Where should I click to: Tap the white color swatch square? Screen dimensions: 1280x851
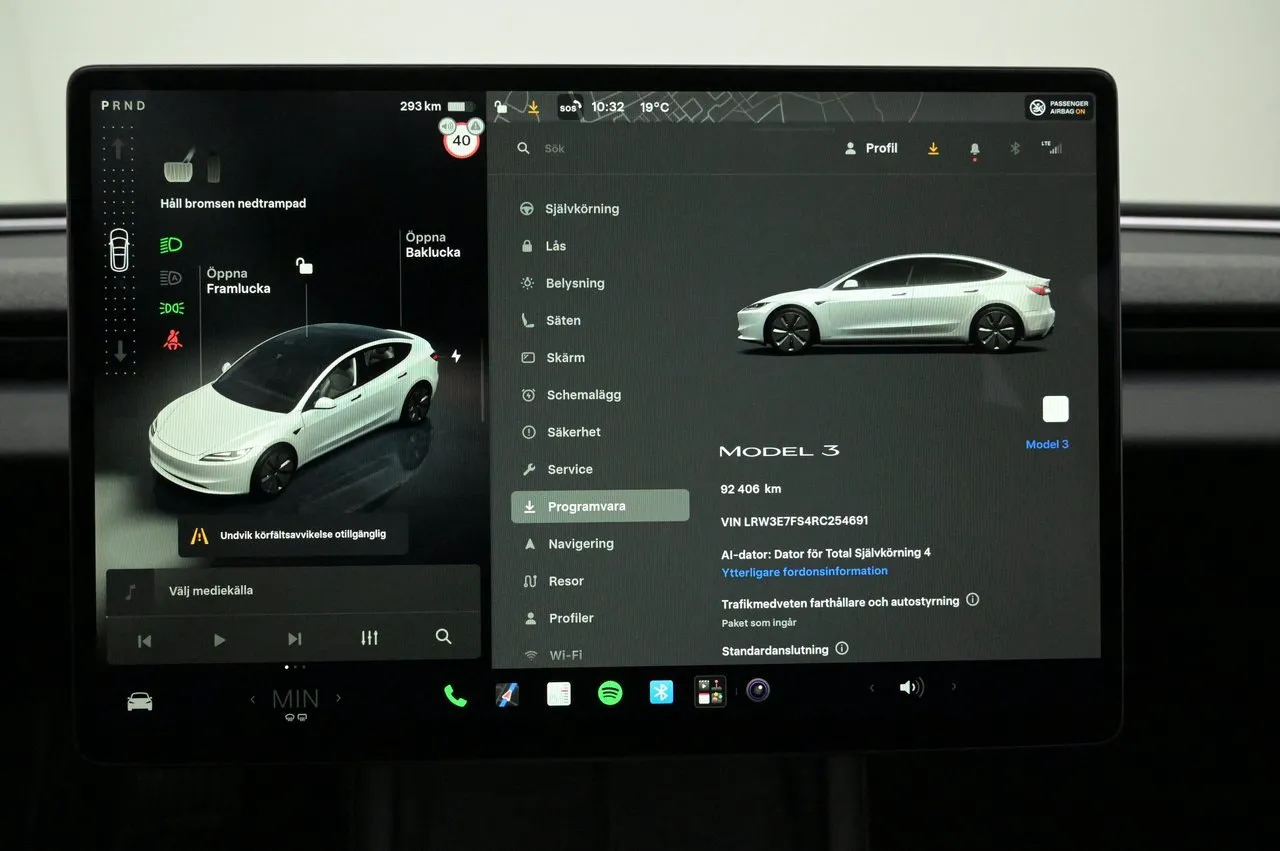[x=1055, y=409]
